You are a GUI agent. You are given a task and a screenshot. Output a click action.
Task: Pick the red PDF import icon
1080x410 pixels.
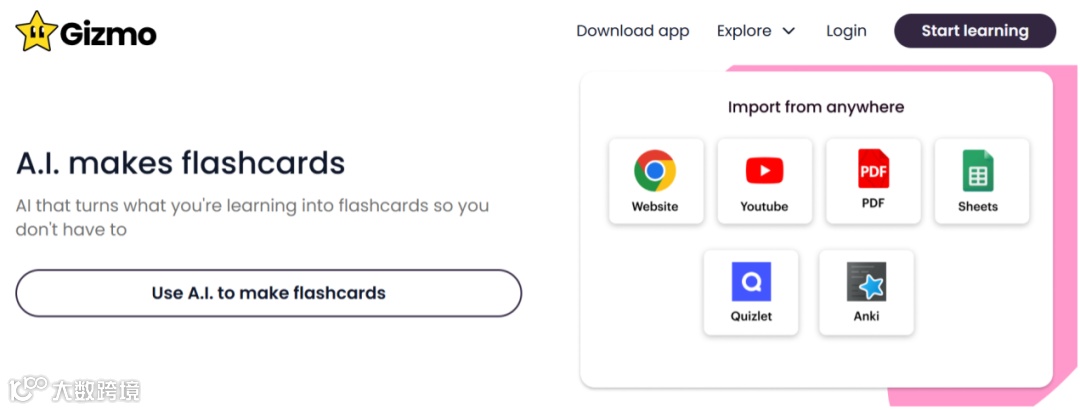point(873,169)
